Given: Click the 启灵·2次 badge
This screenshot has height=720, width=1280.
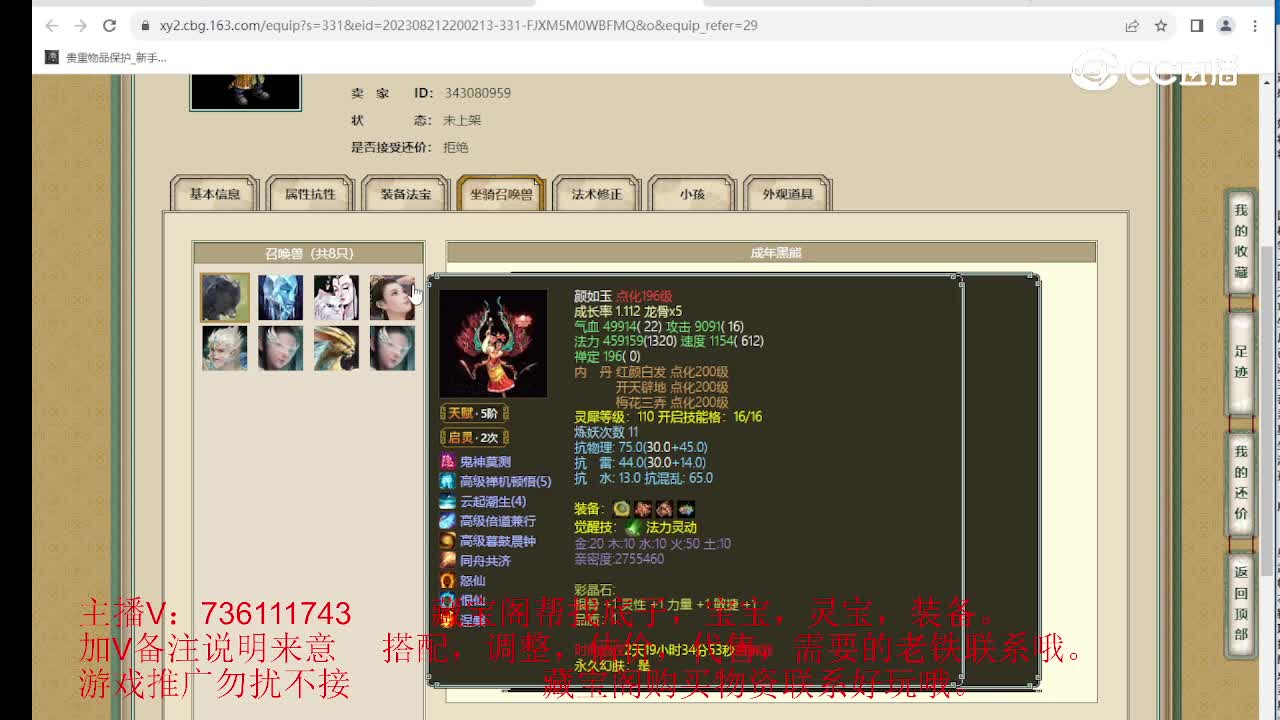Looking at the screenshot, I should point(474,437).
